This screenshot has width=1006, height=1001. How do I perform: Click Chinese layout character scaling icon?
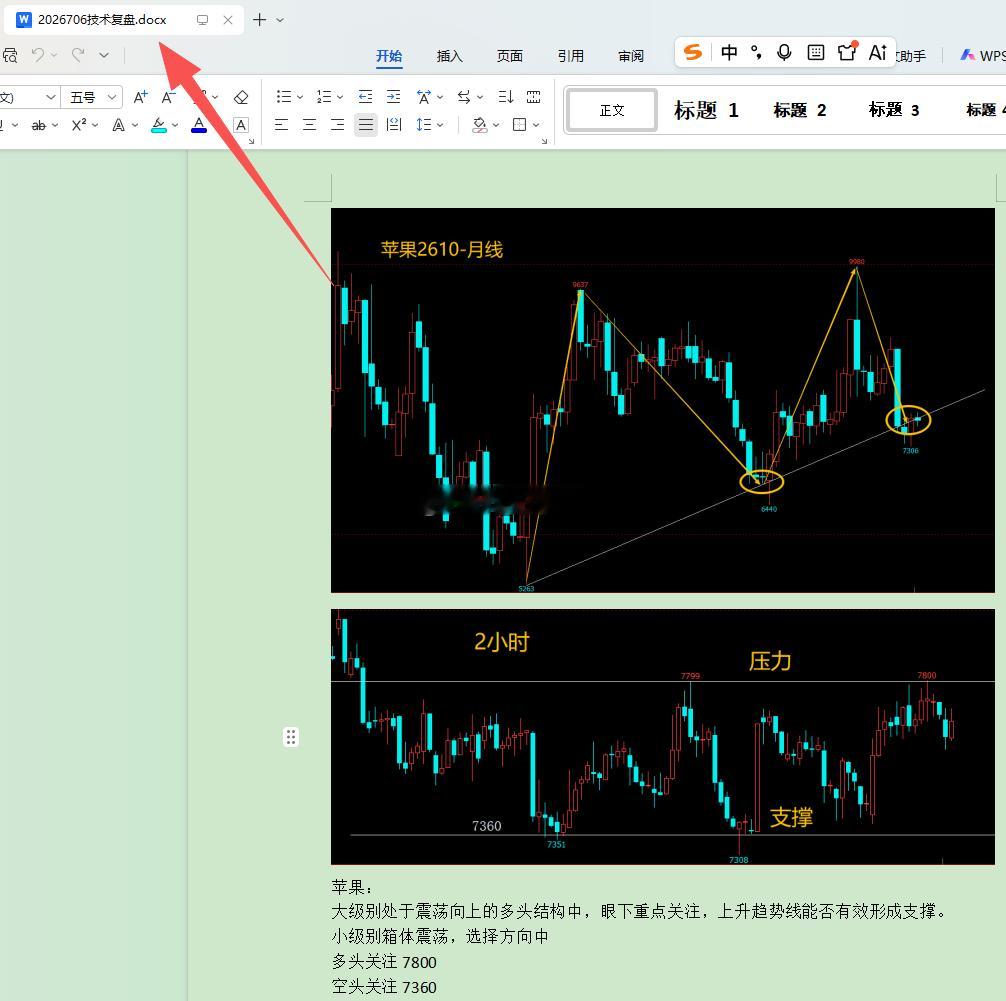(x=423, y=97)
